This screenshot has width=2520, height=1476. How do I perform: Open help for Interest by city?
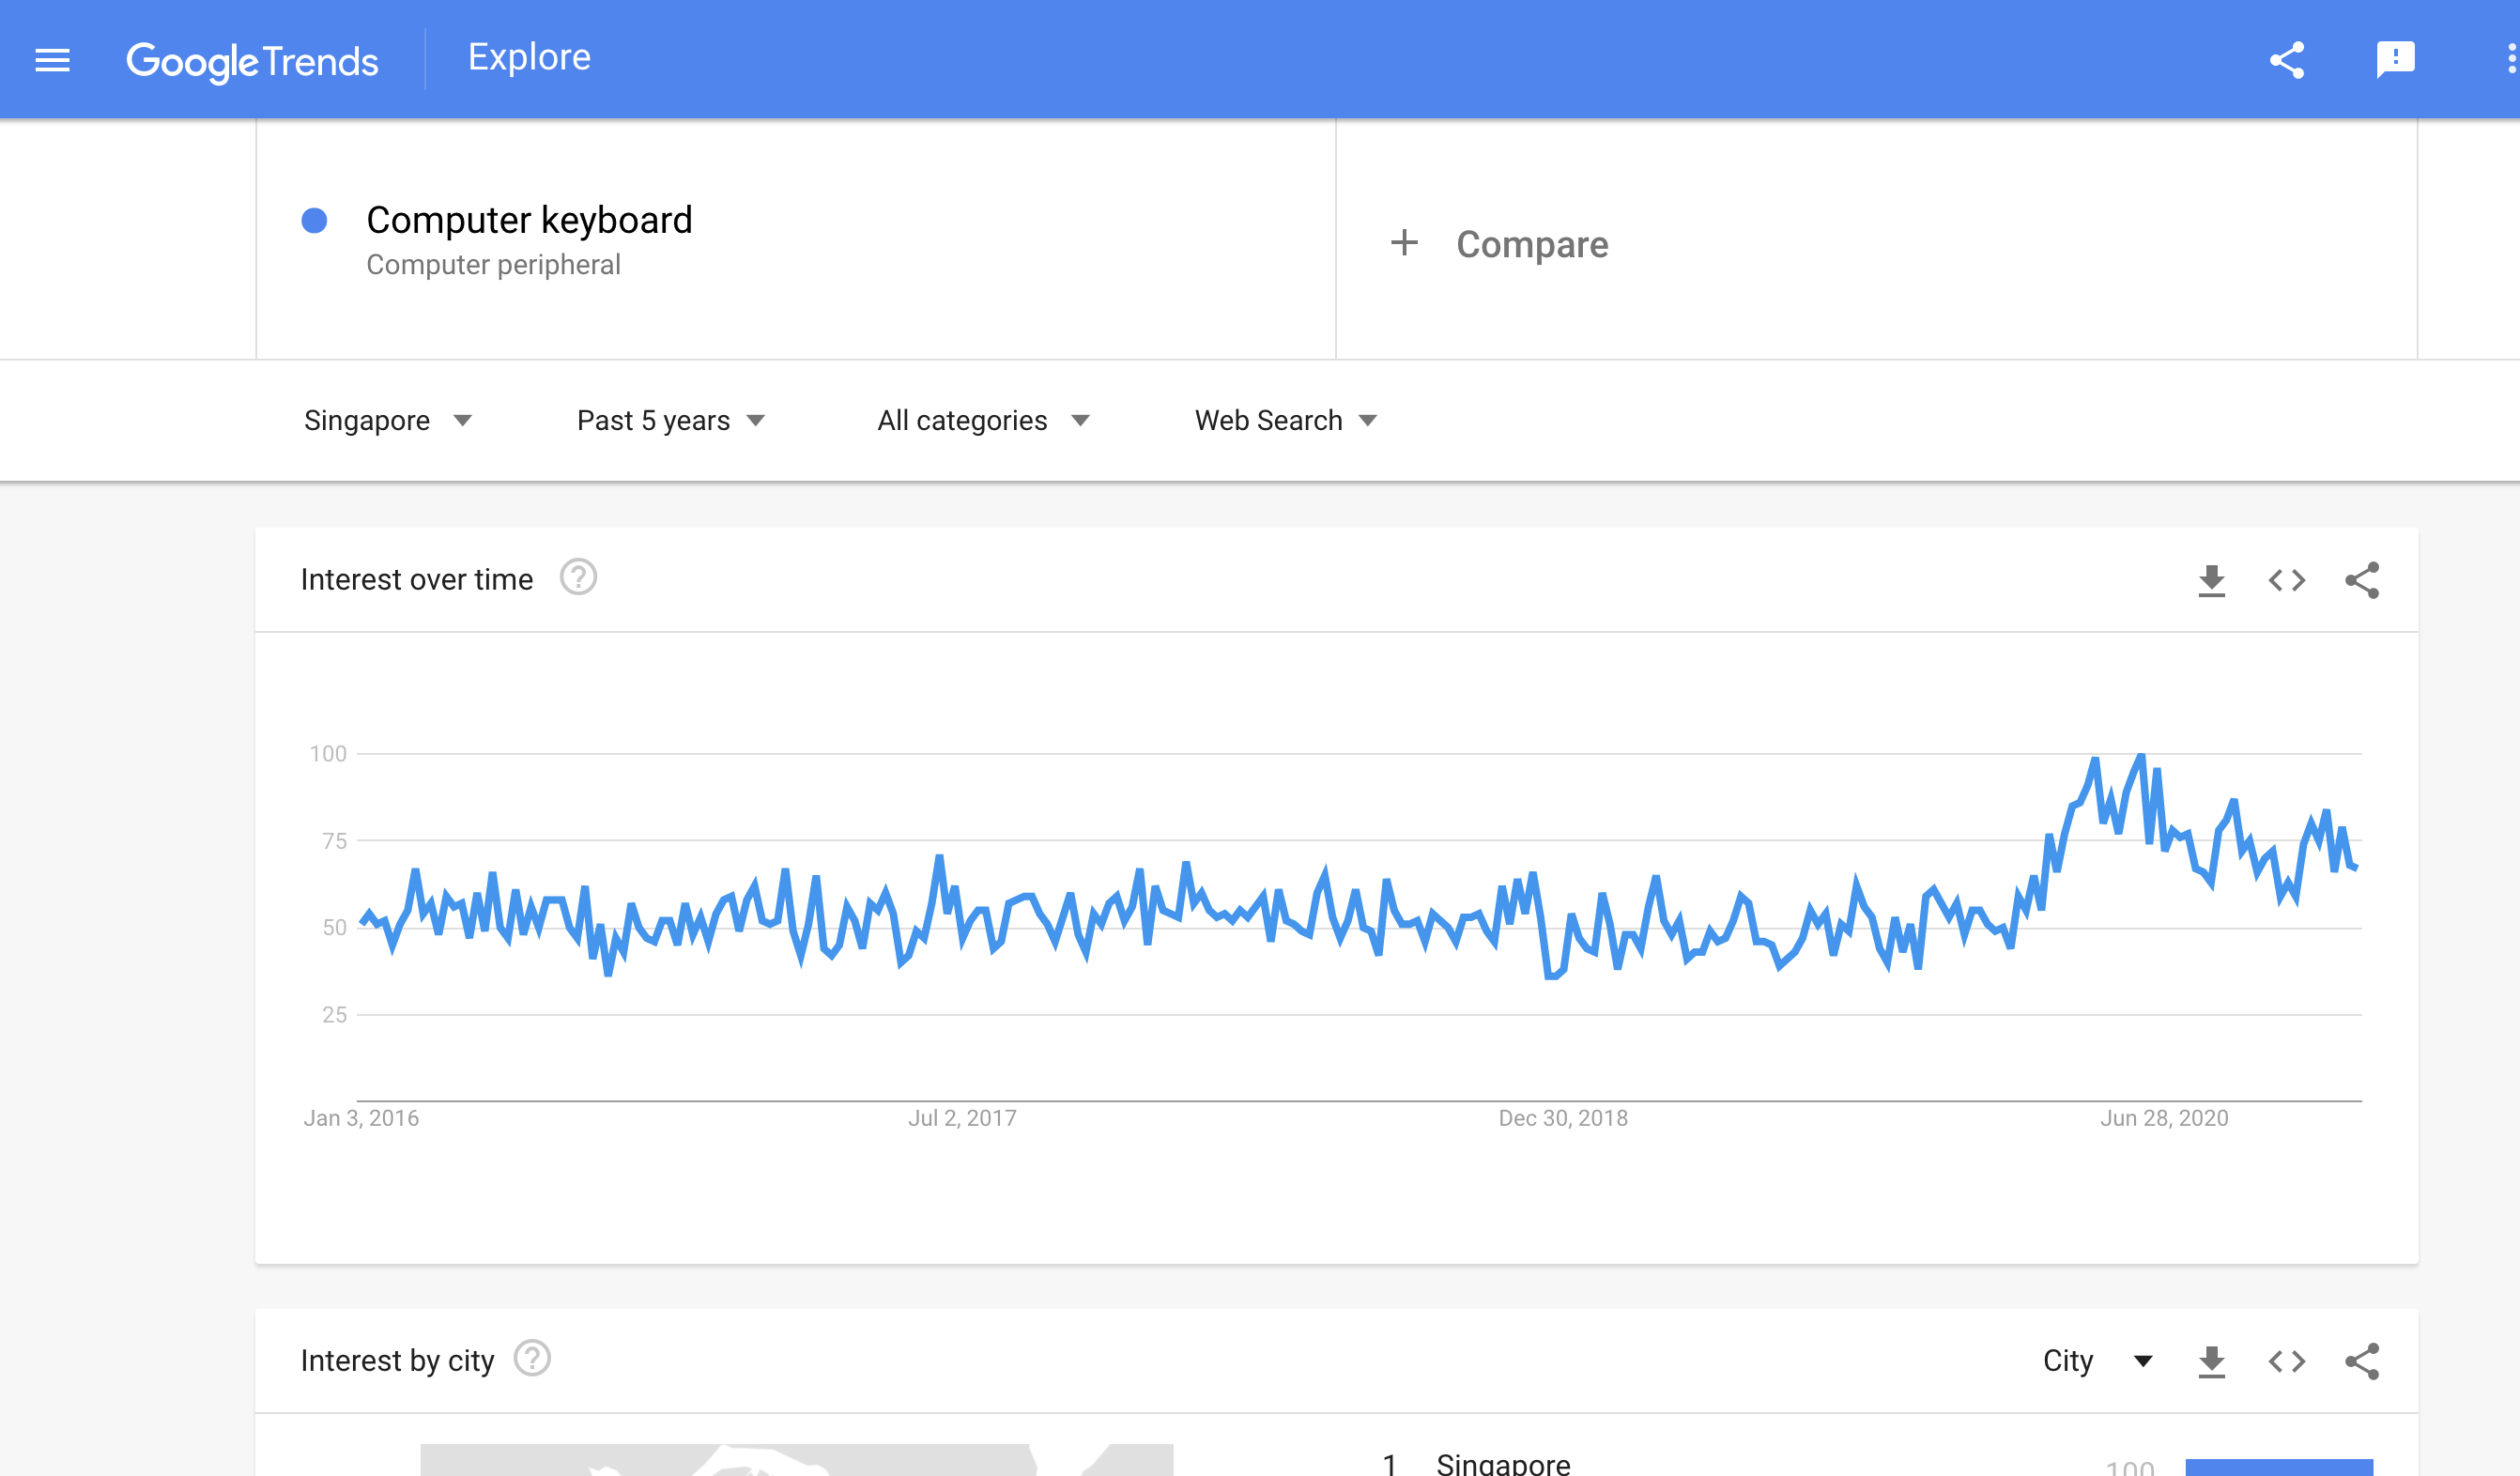[532, 1359]
